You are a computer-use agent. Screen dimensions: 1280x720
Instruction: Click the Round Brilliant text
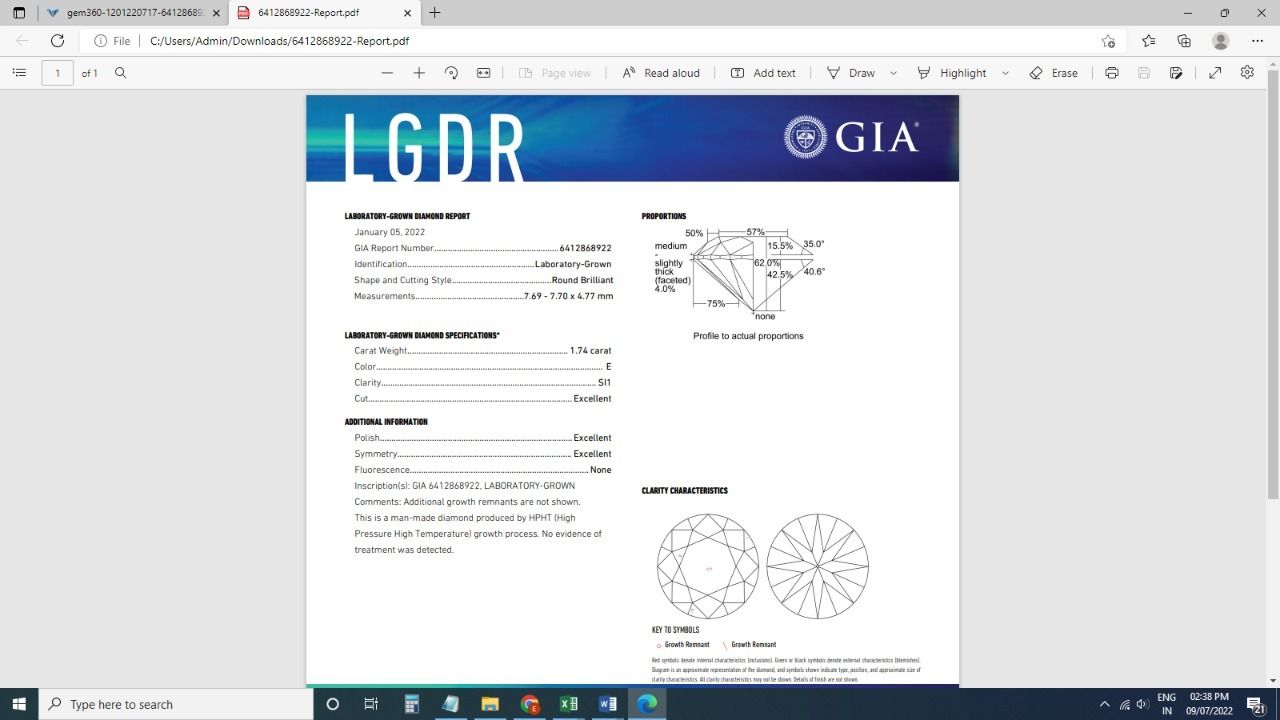coord(582,280)
